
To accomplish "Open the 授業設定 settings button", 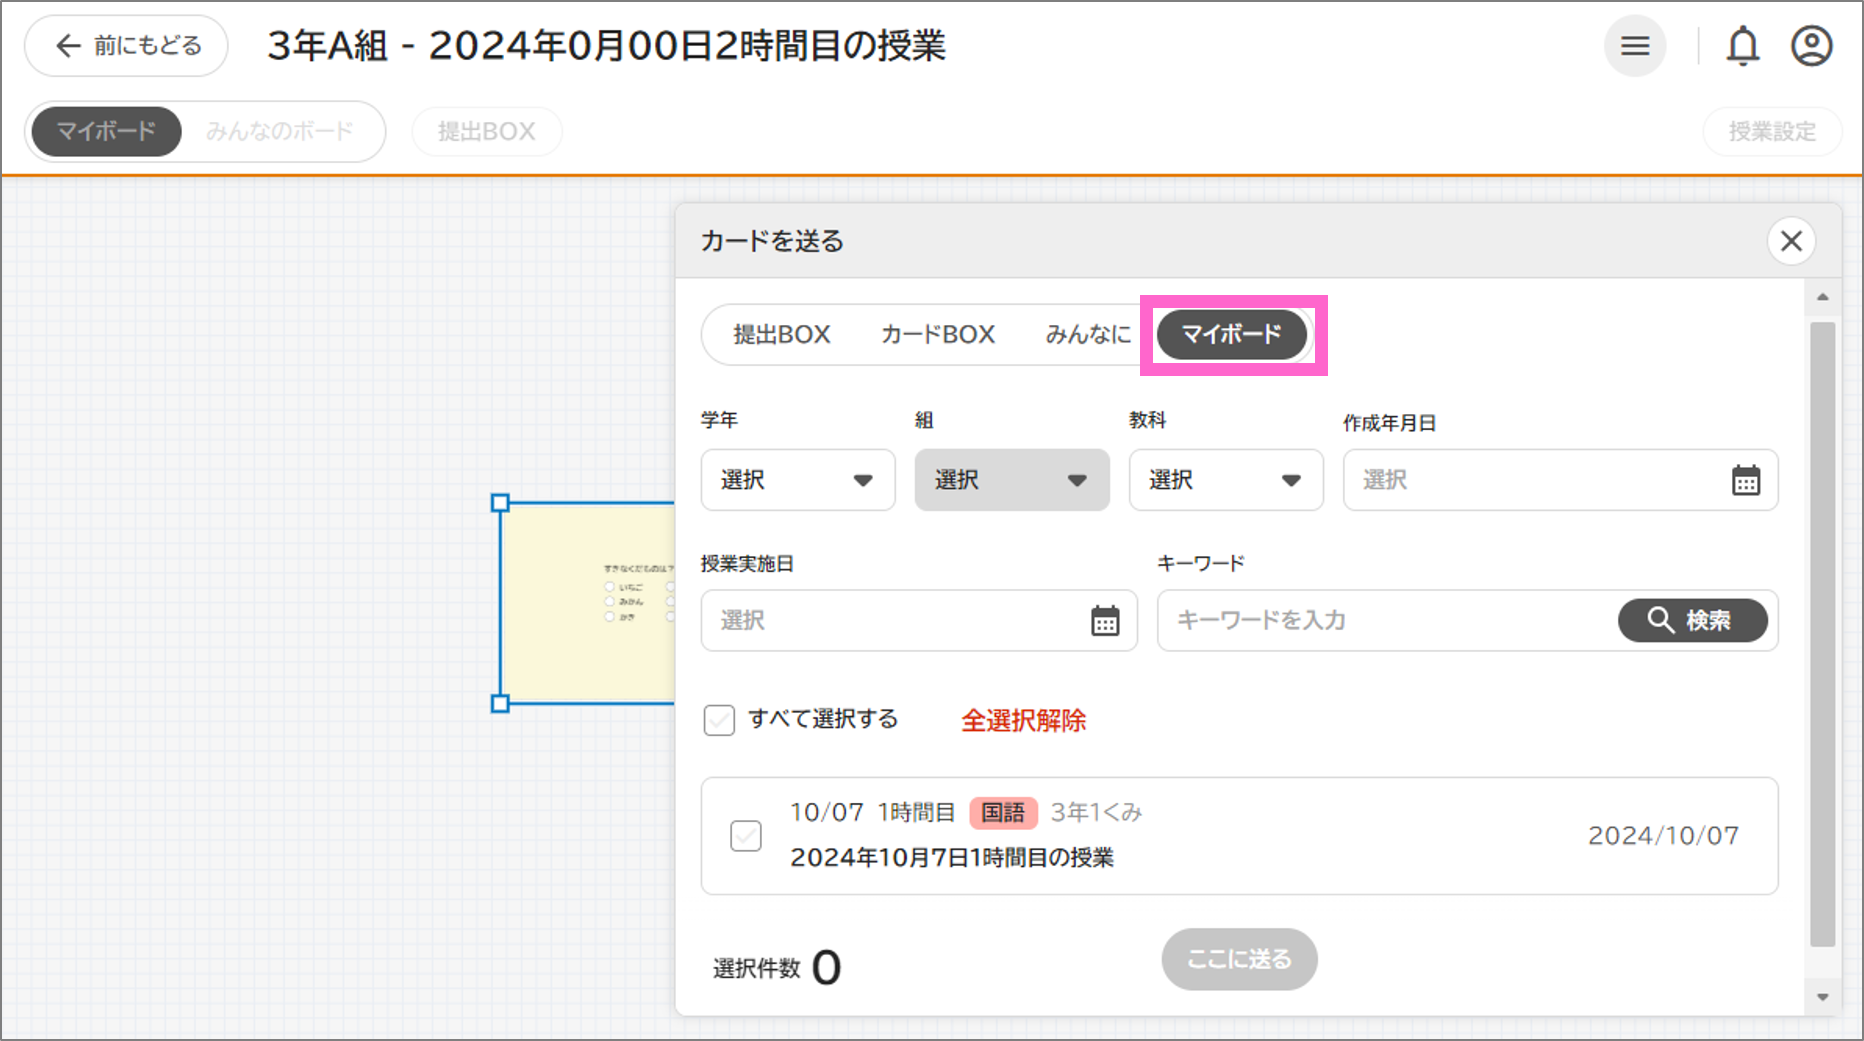I will tap(1772, 130).
